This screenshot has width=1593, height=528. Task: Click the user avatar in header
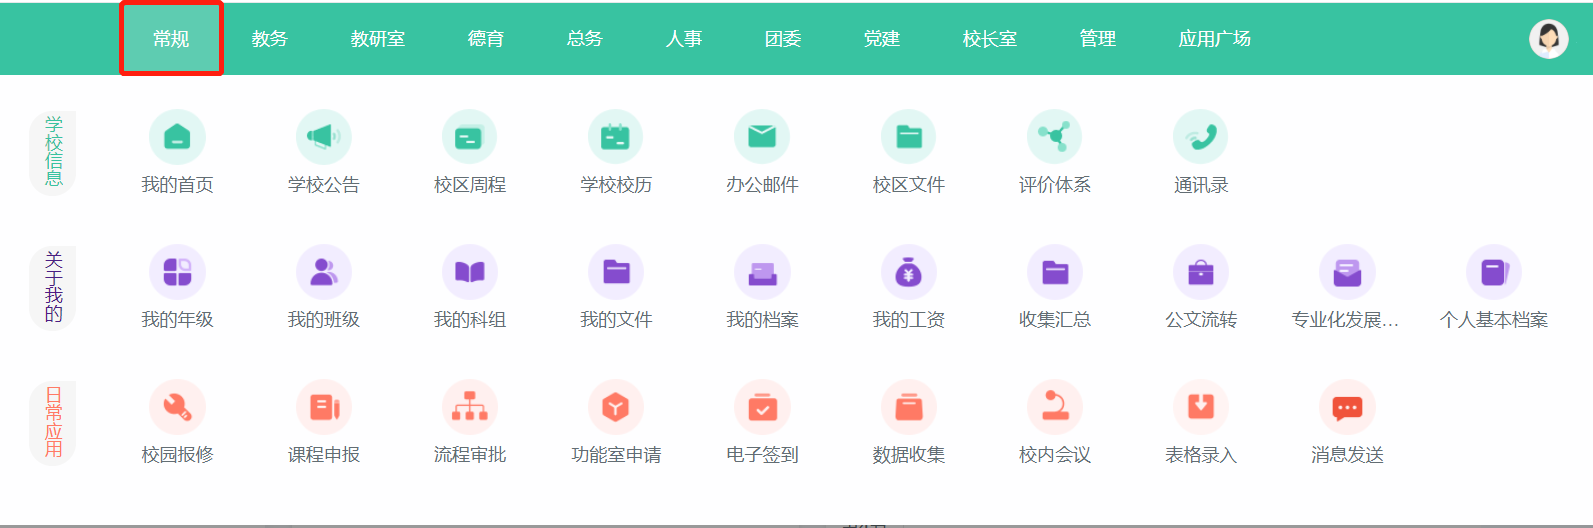coord(1548,39)
